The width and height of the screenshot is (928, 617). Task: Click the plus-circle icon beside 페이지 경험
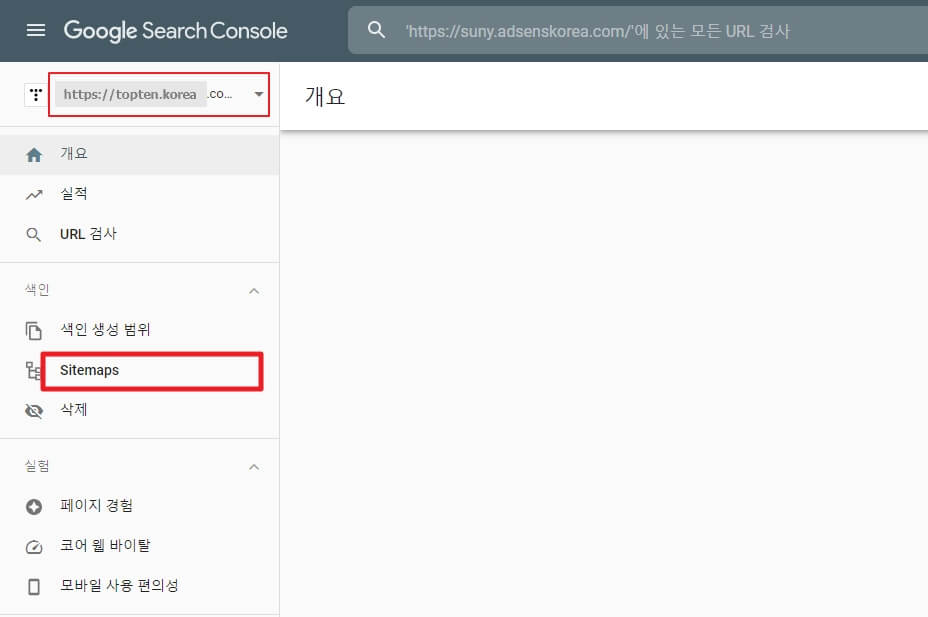coord(34,507)
